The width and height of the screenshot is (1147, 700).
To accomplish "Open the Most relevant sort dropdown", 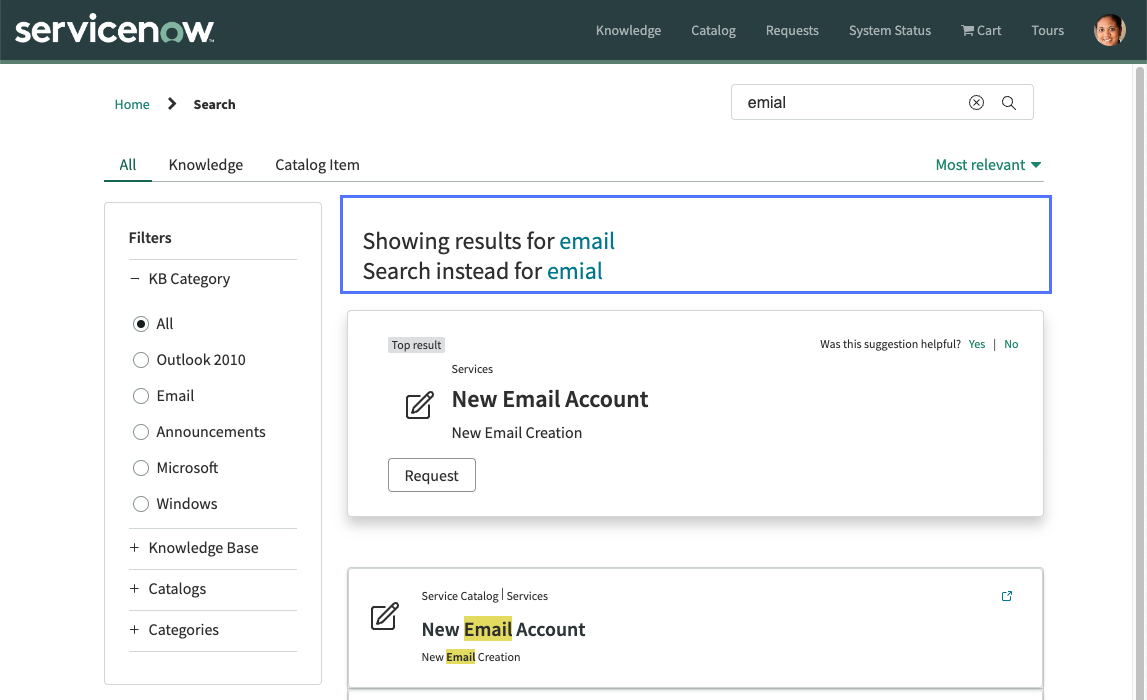I will pos(988,165).
